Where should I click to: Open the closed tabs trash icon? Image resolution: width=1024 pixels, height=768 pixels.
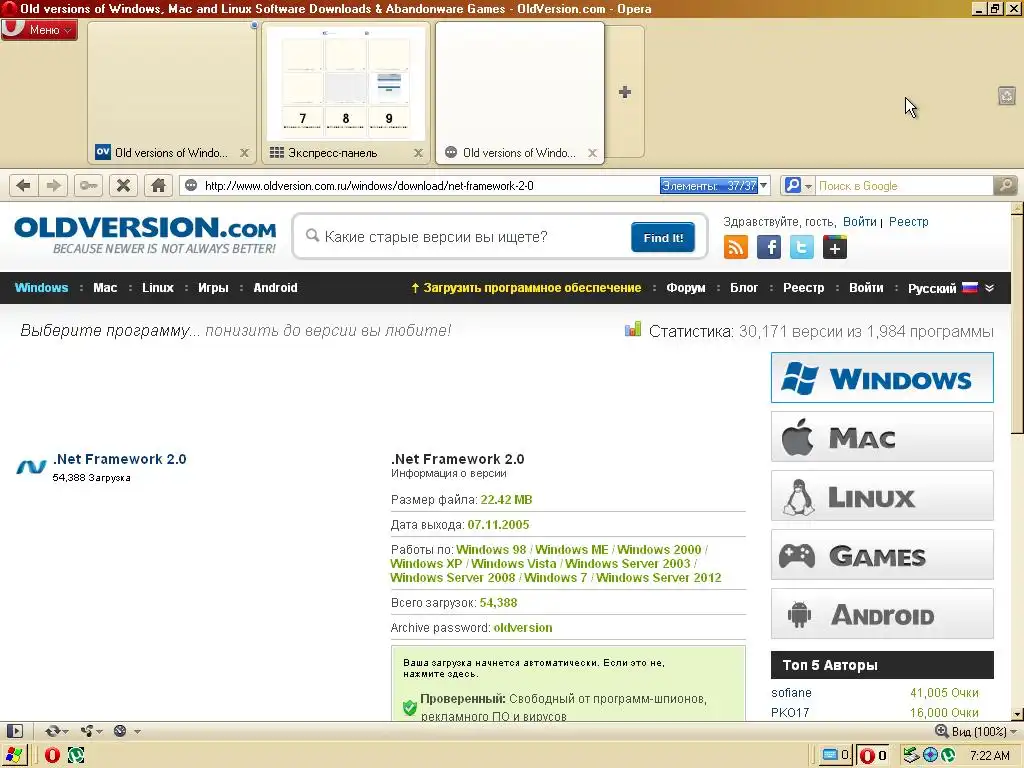1006,96
